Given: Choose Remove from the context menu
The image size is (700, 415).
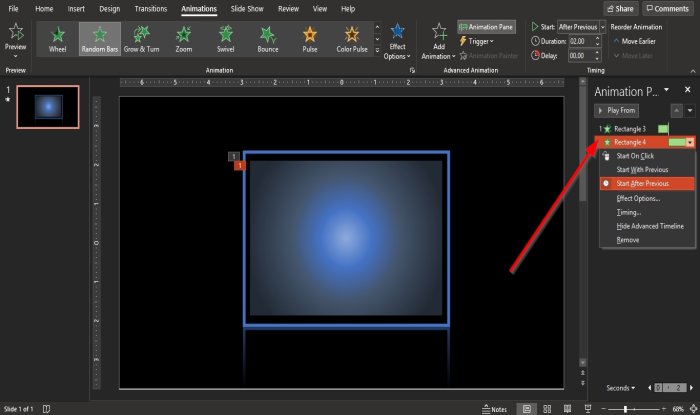Looking at the screenshot, I should click(647, 240).
